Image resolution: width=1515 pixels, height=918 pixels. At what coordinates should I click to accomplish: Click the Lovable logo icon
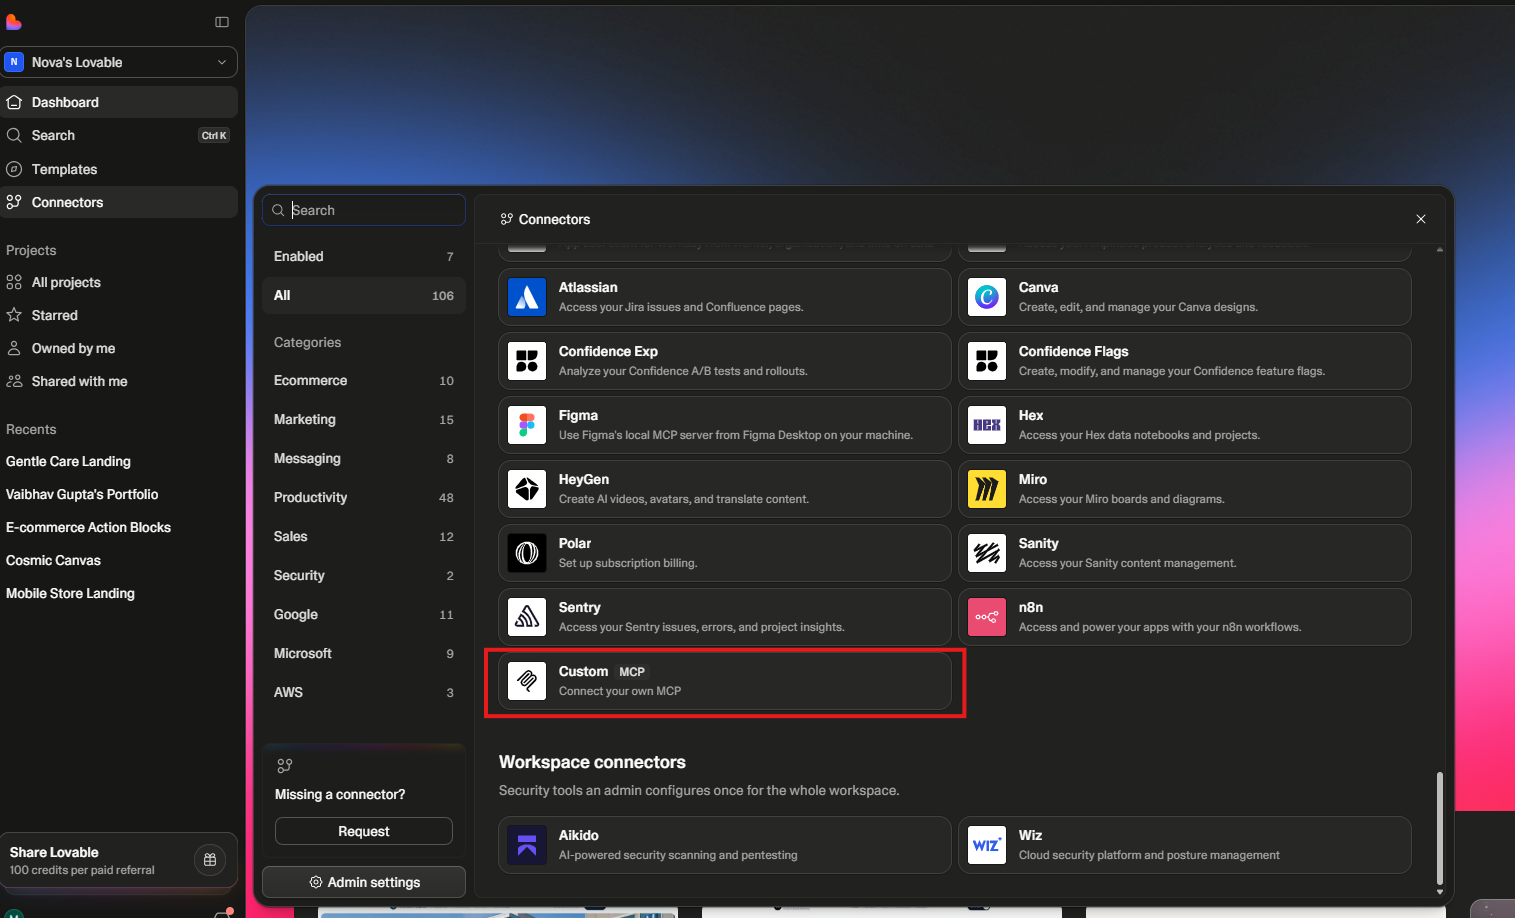[x=13, y=22]
